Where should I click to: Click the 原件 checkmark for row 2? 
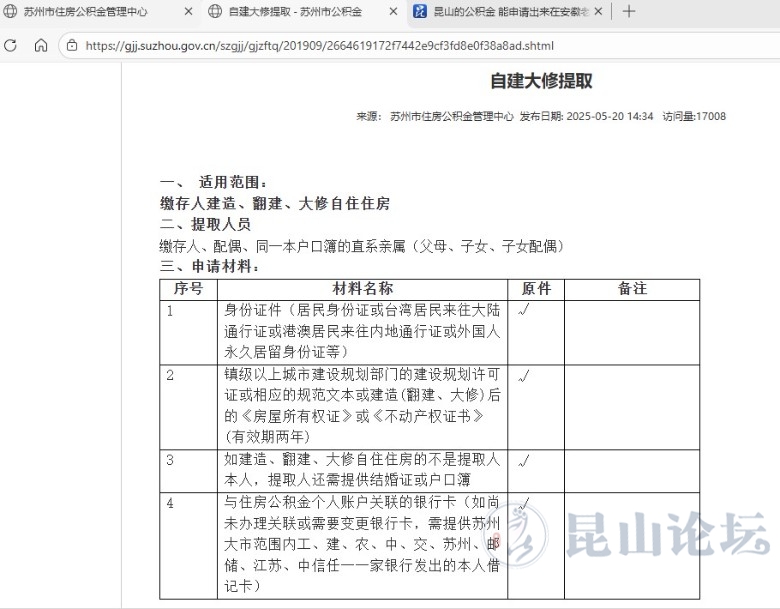pos(524,376)
